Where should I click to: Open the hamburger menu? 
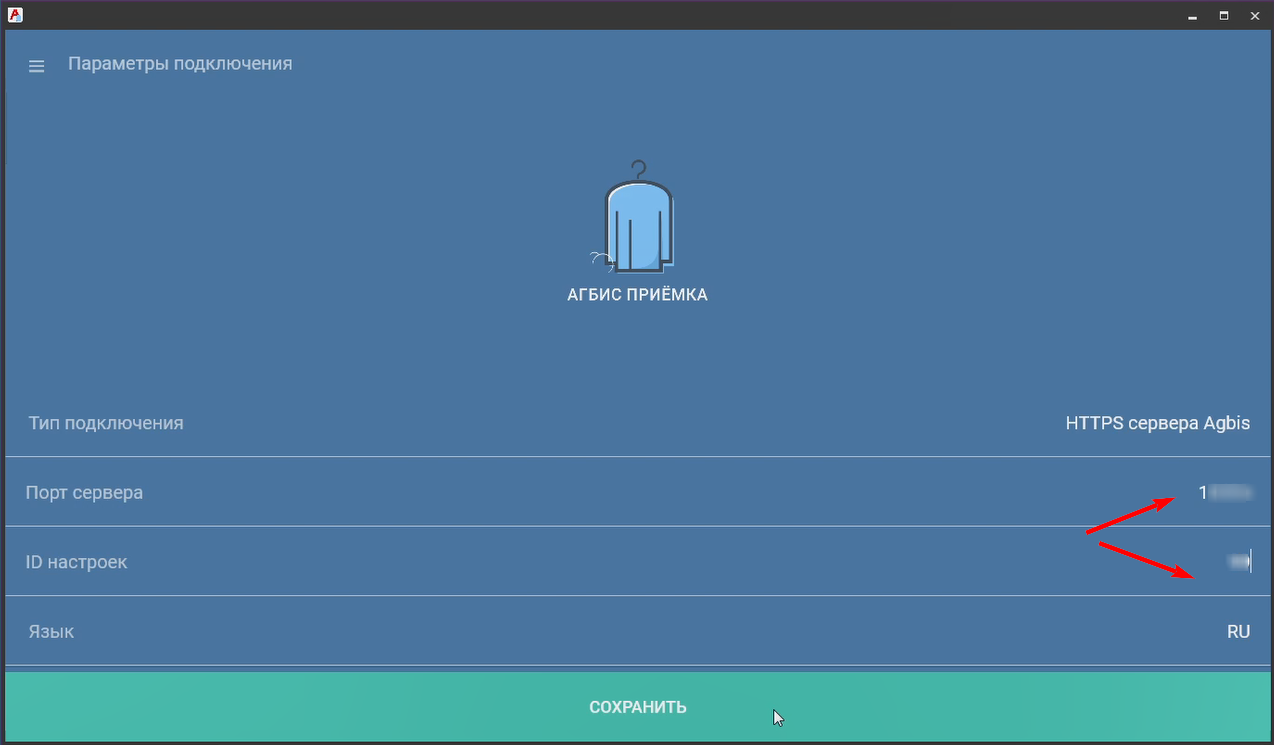tap(37, 67)
